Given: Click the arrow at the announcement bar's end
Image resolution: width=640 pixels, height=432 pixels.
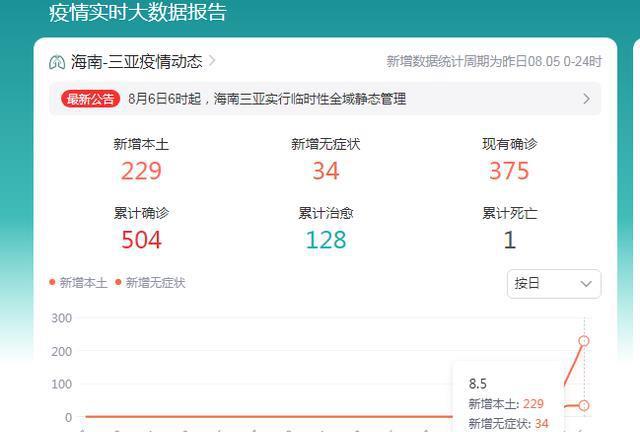Looking at the screenshot, I should [587, 99].
